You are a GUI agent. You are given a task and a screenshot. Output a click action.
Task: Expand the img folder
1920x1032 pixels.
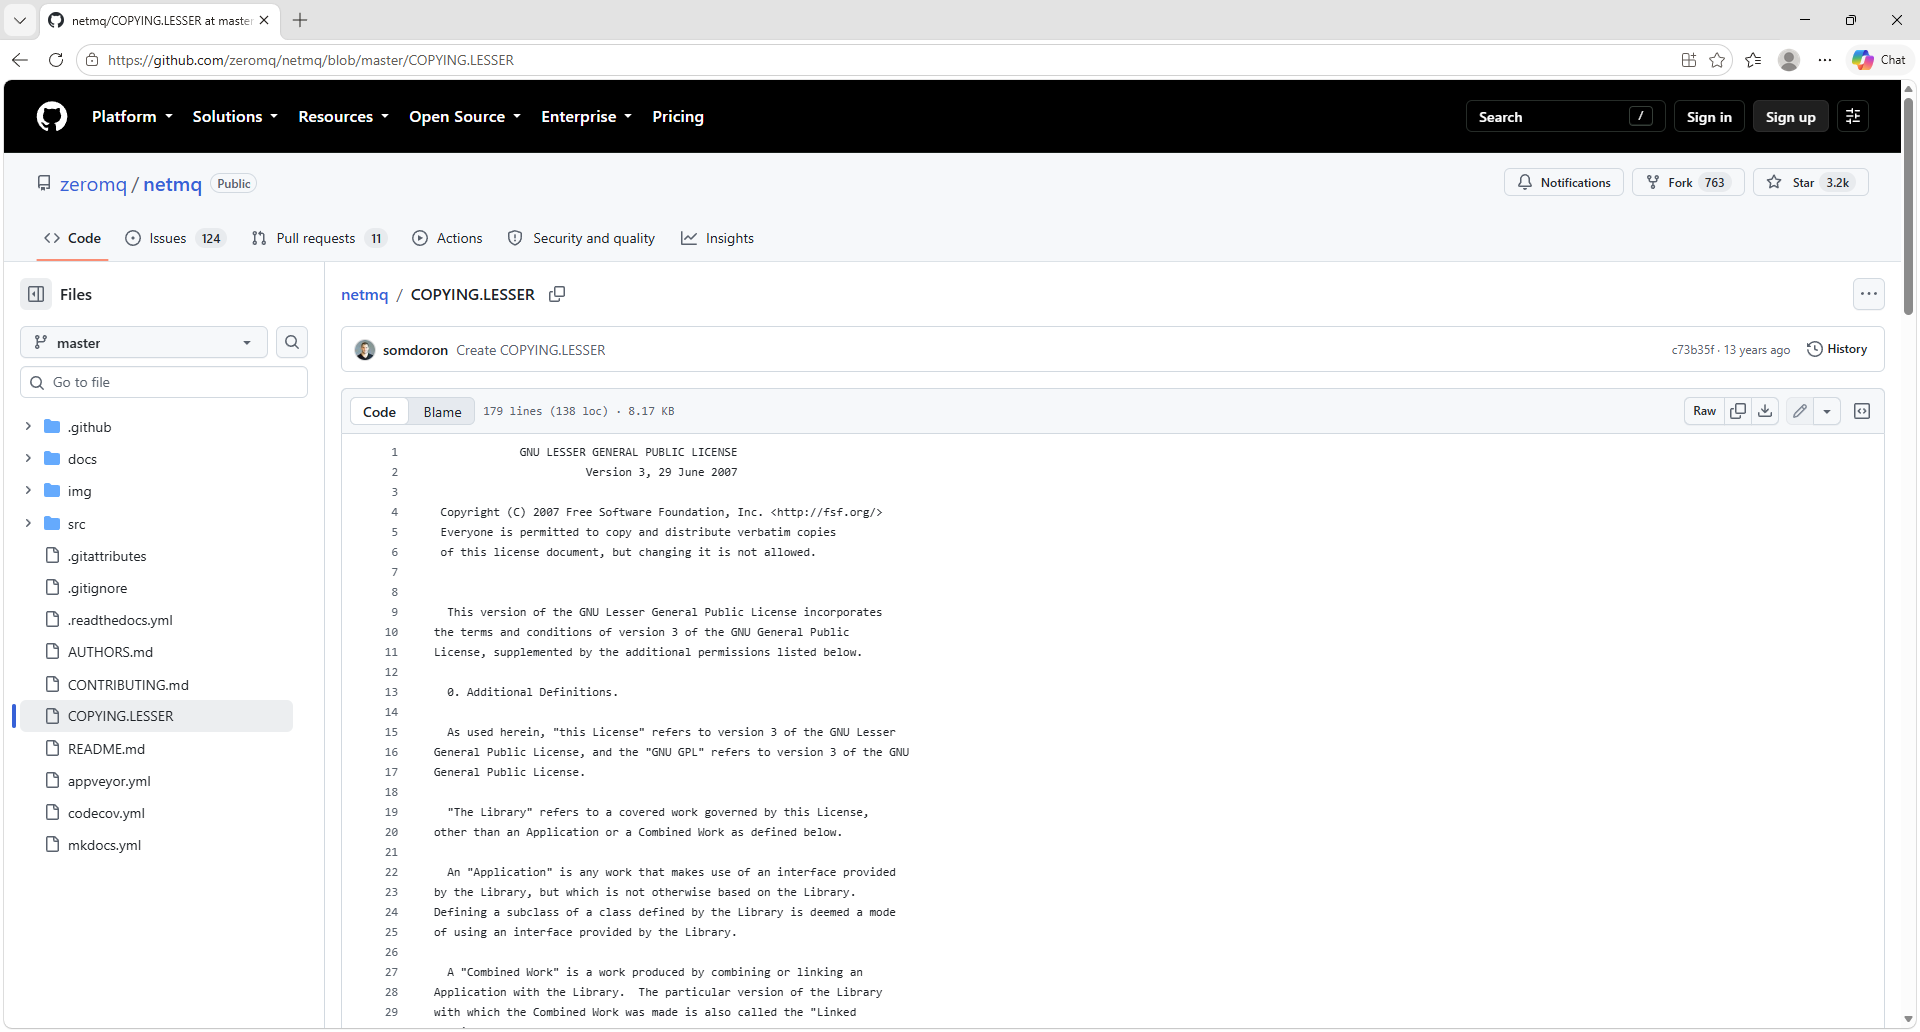[28, 491]
